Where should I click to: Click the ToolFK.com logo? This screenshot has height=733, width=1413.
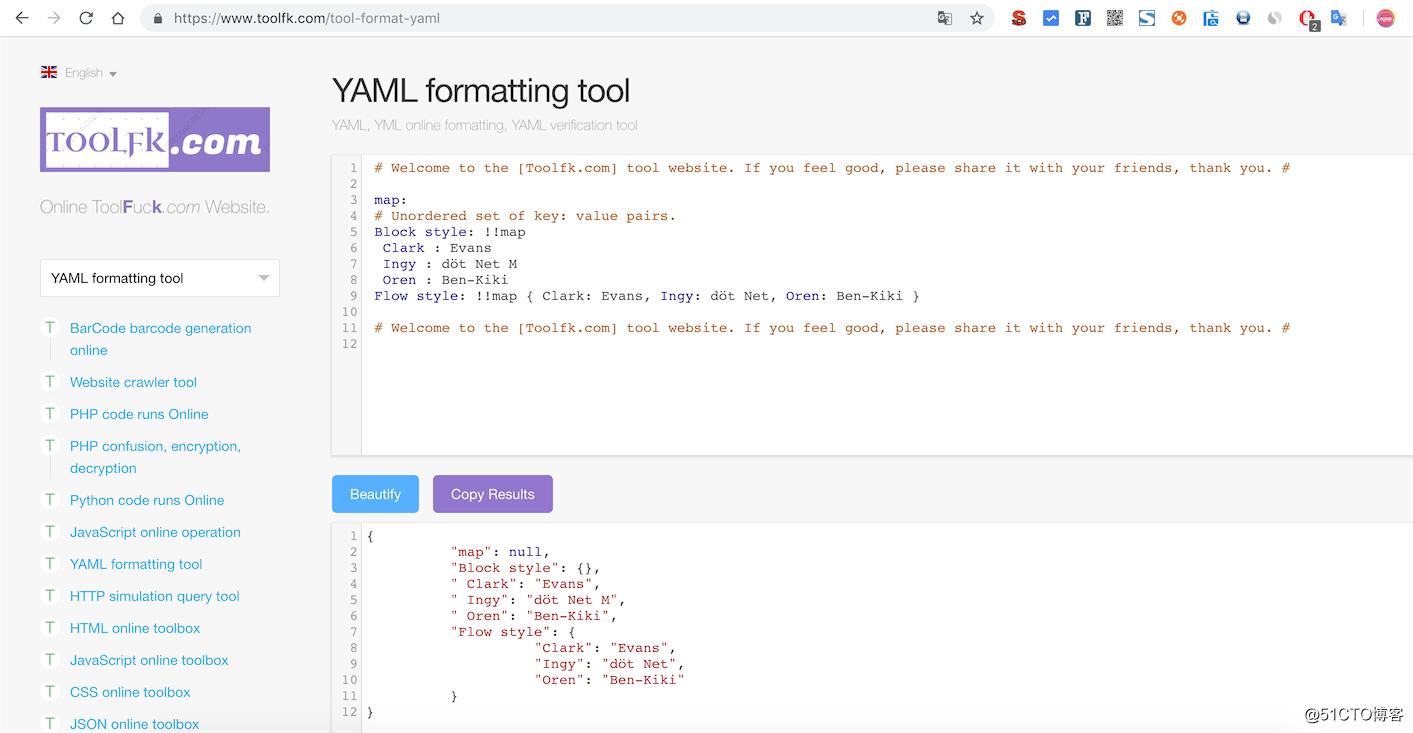click(x=155, y=139)
